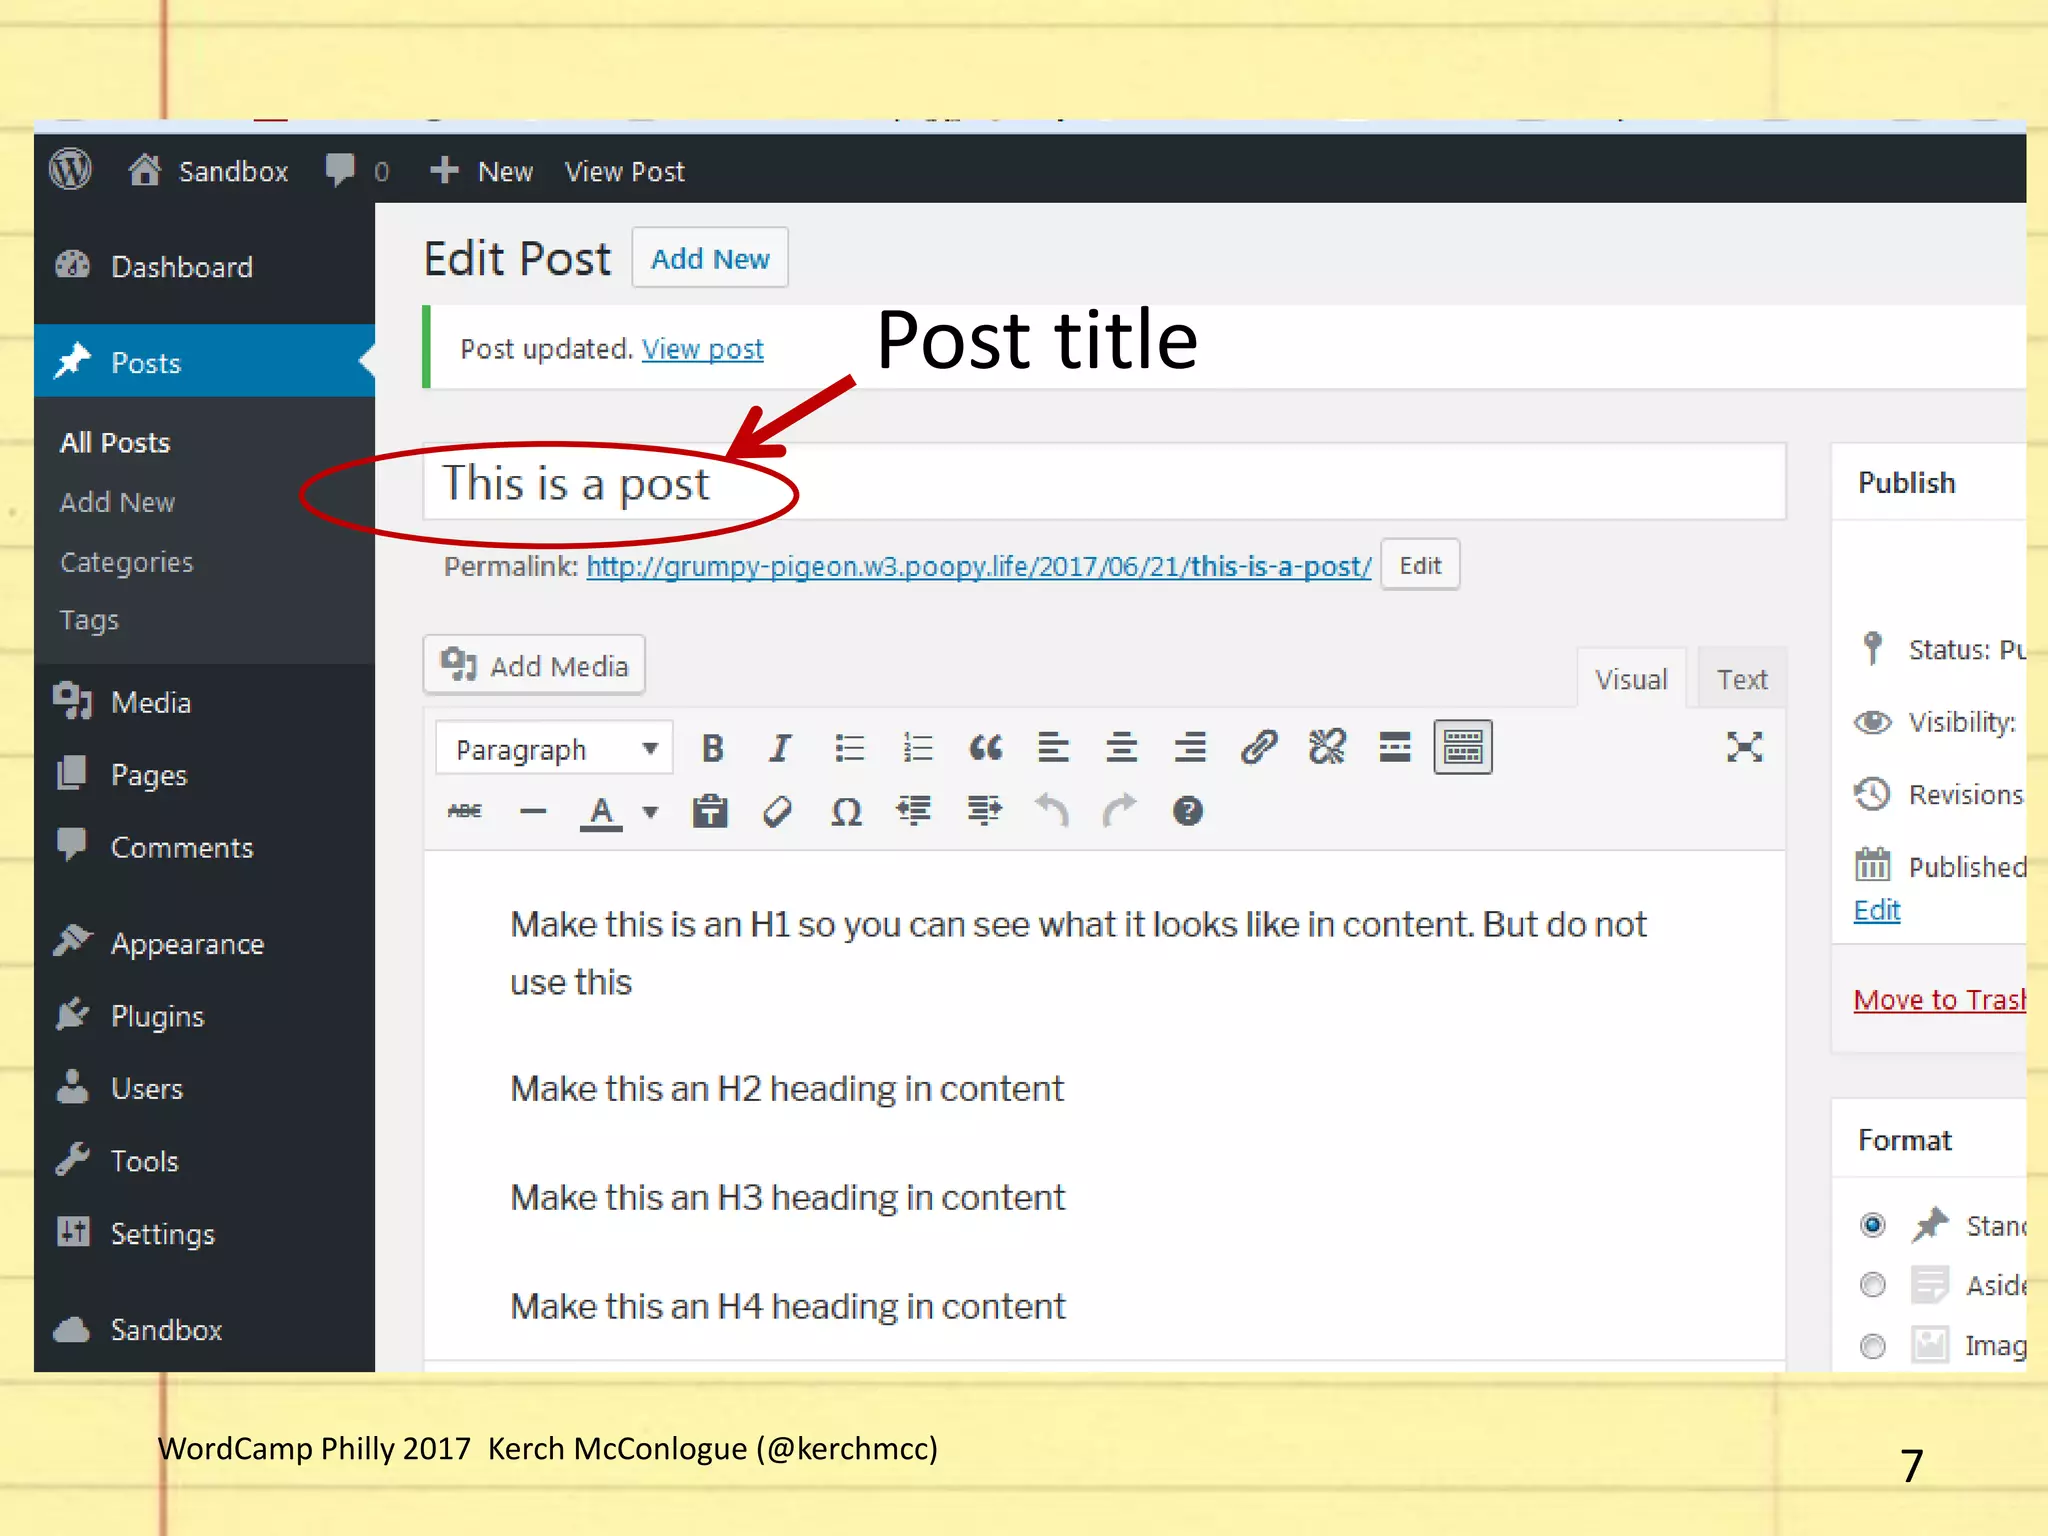2048x1536 pixels.
Task: Click the Insert Read More tag icon
Action: click(x=1395, y=748)
